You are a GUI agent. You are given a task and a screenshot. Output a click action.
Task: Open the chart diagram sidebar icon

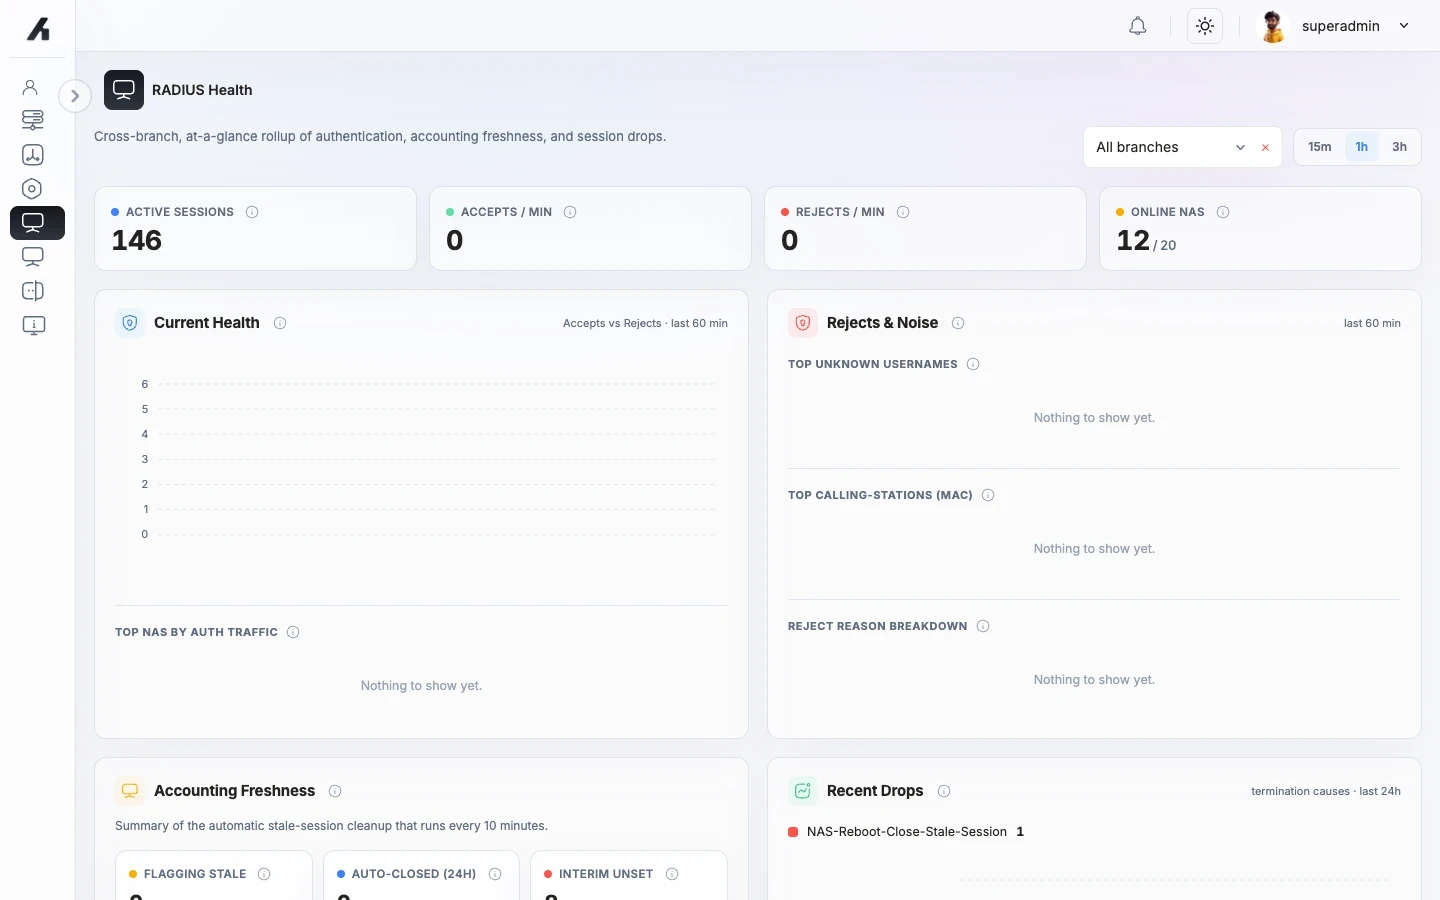(x=32, y=155)
